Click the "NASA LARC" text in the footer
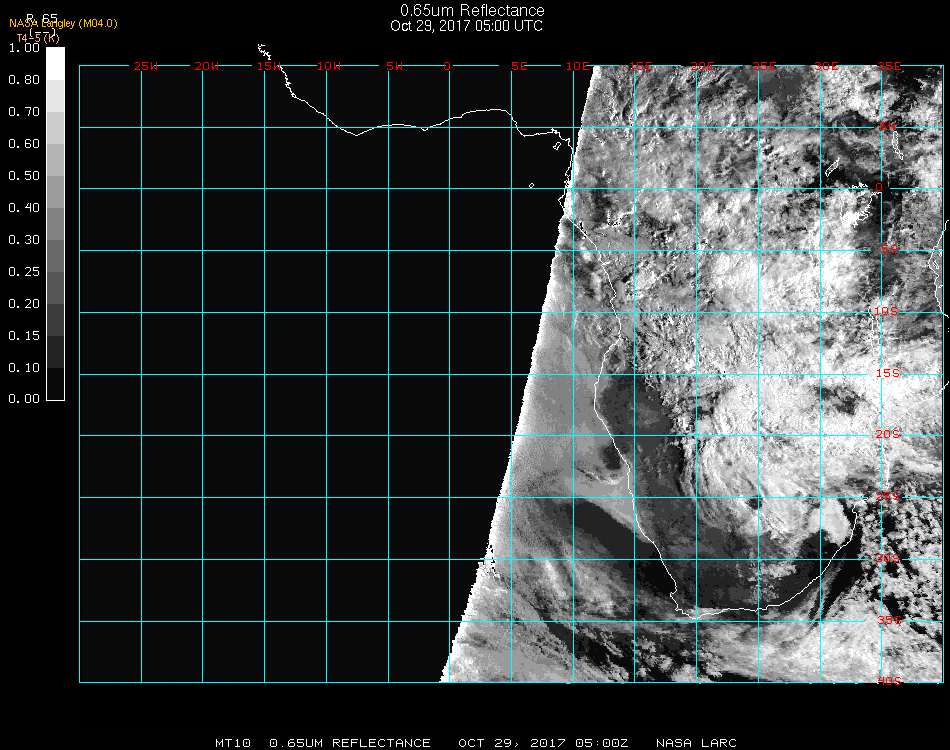 coord(696,743)
